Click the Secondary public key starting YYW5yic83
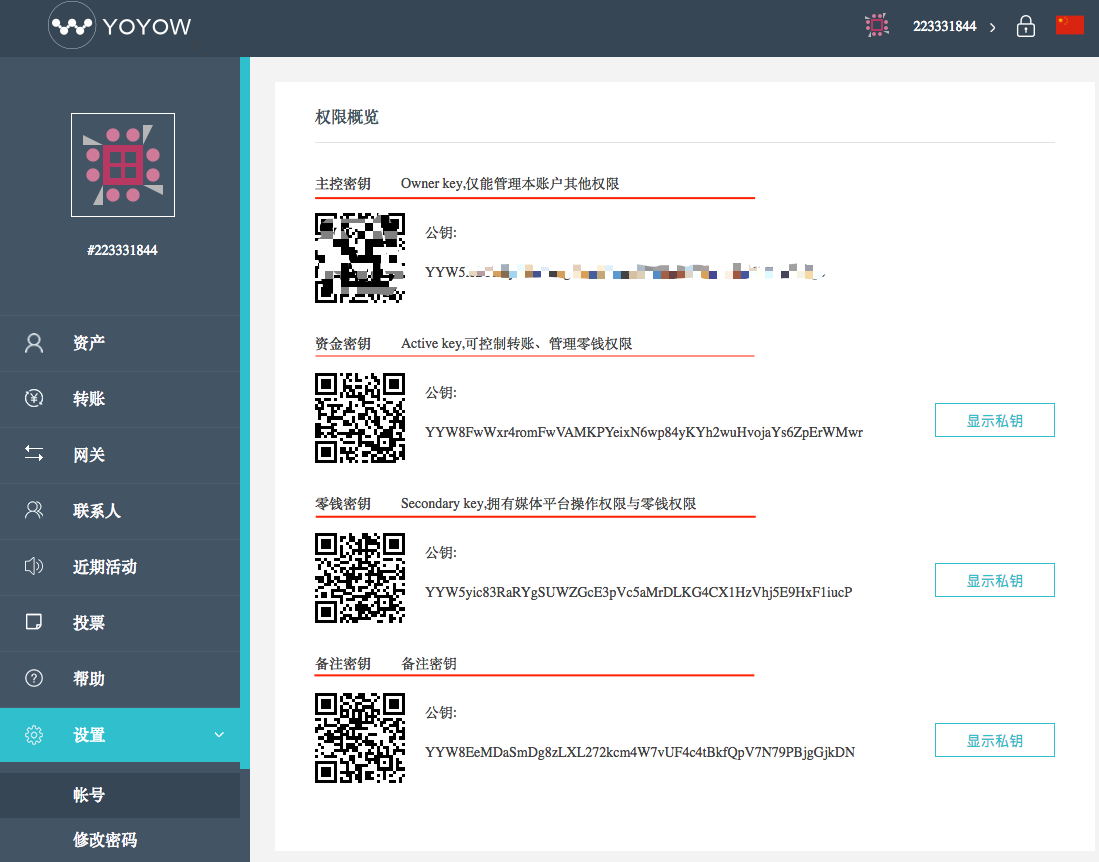 coord(639,592)
